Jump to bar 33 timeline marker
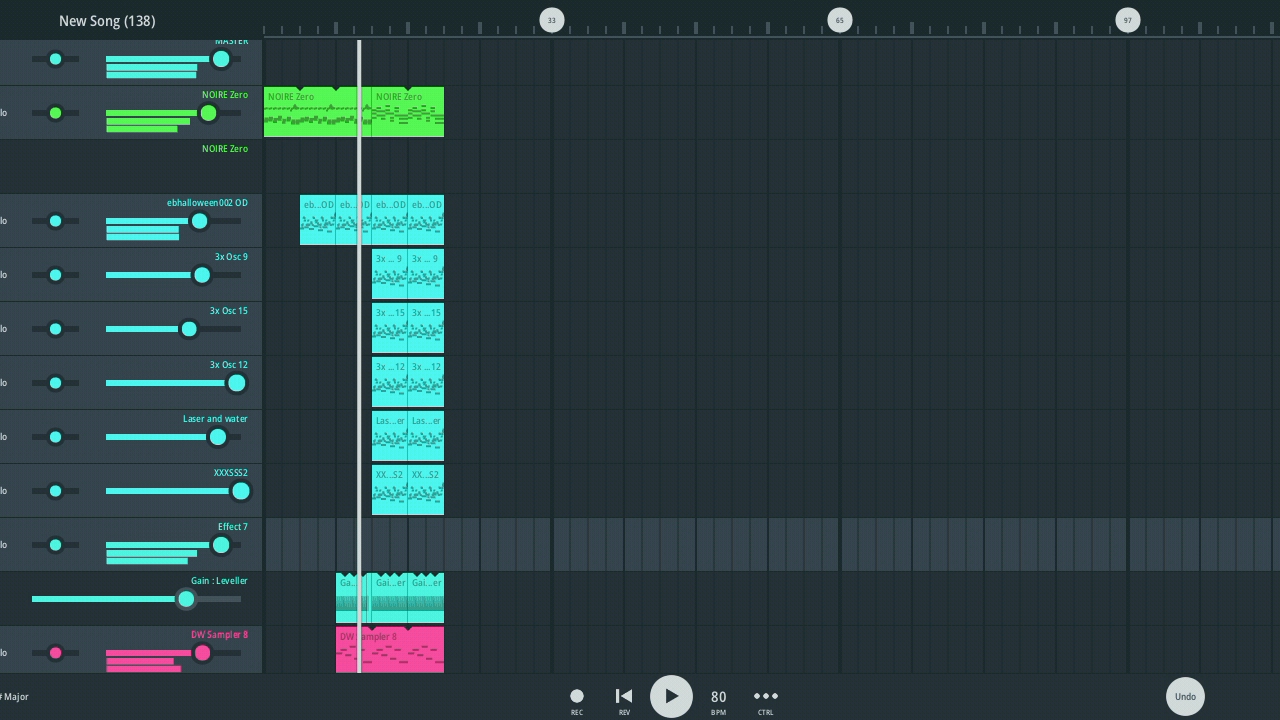The width and height of the screenshot is (1280, 720). (551, 20)
